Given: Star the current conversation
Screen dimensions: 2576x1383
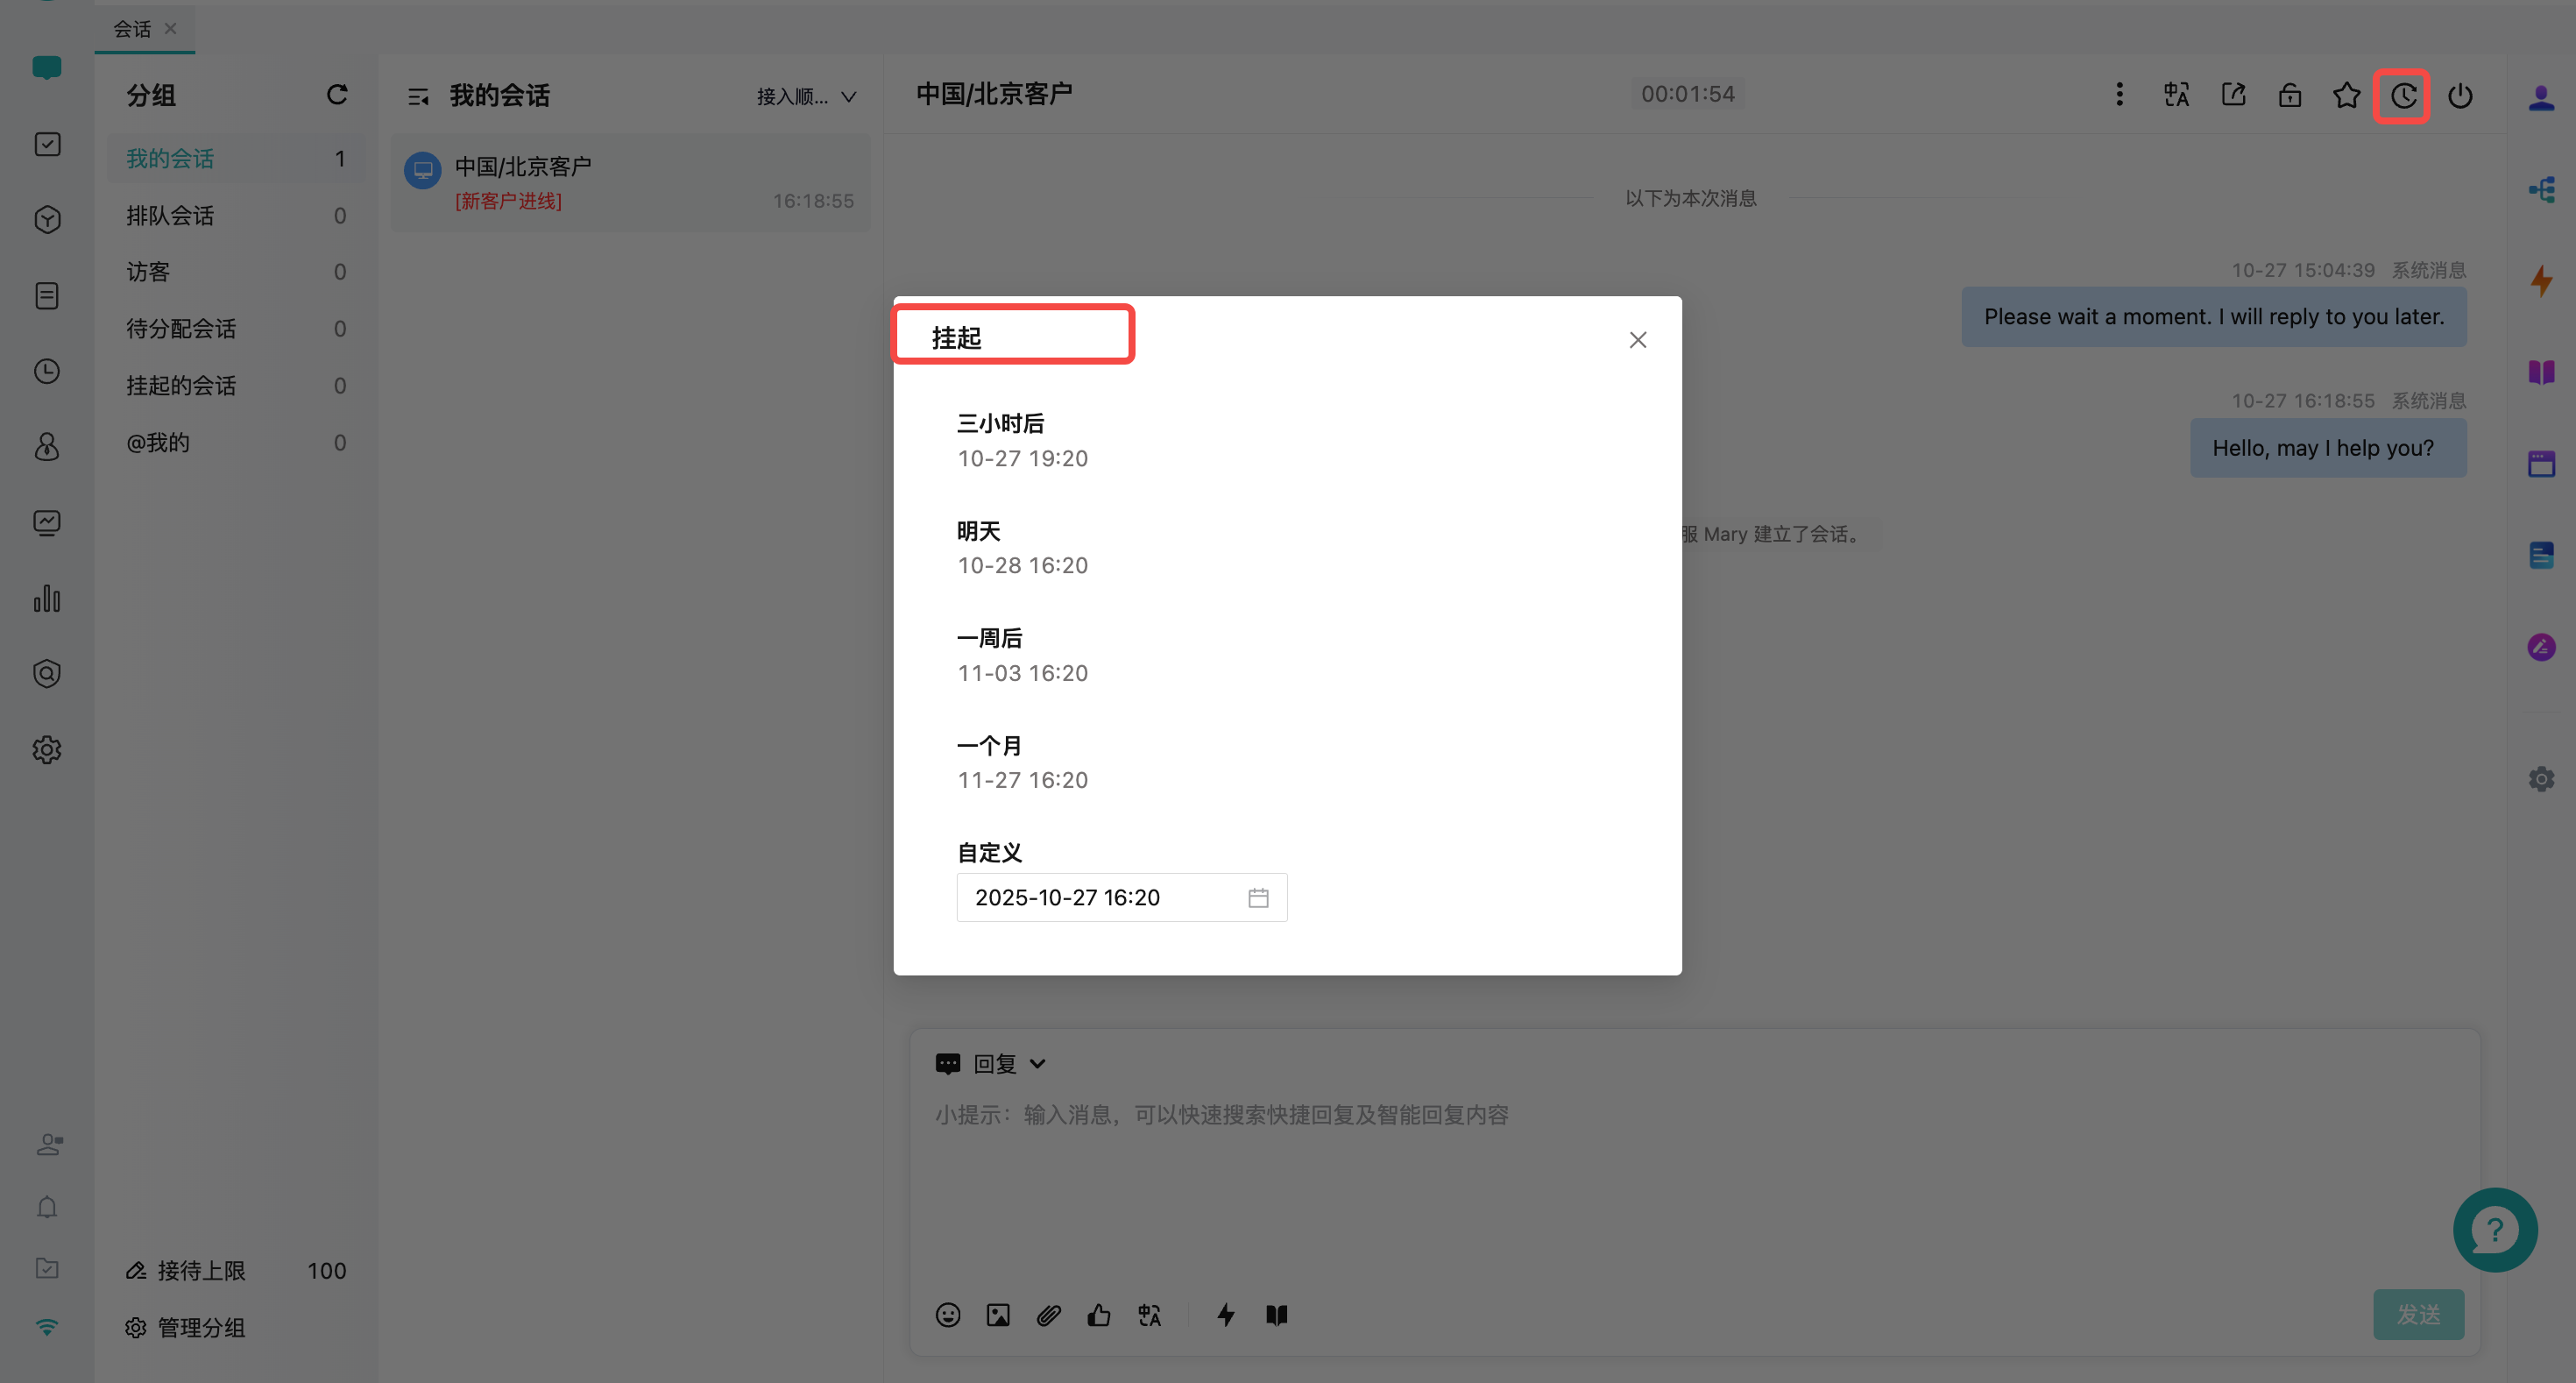Looking at the screenshot, I should point(2346,94).
